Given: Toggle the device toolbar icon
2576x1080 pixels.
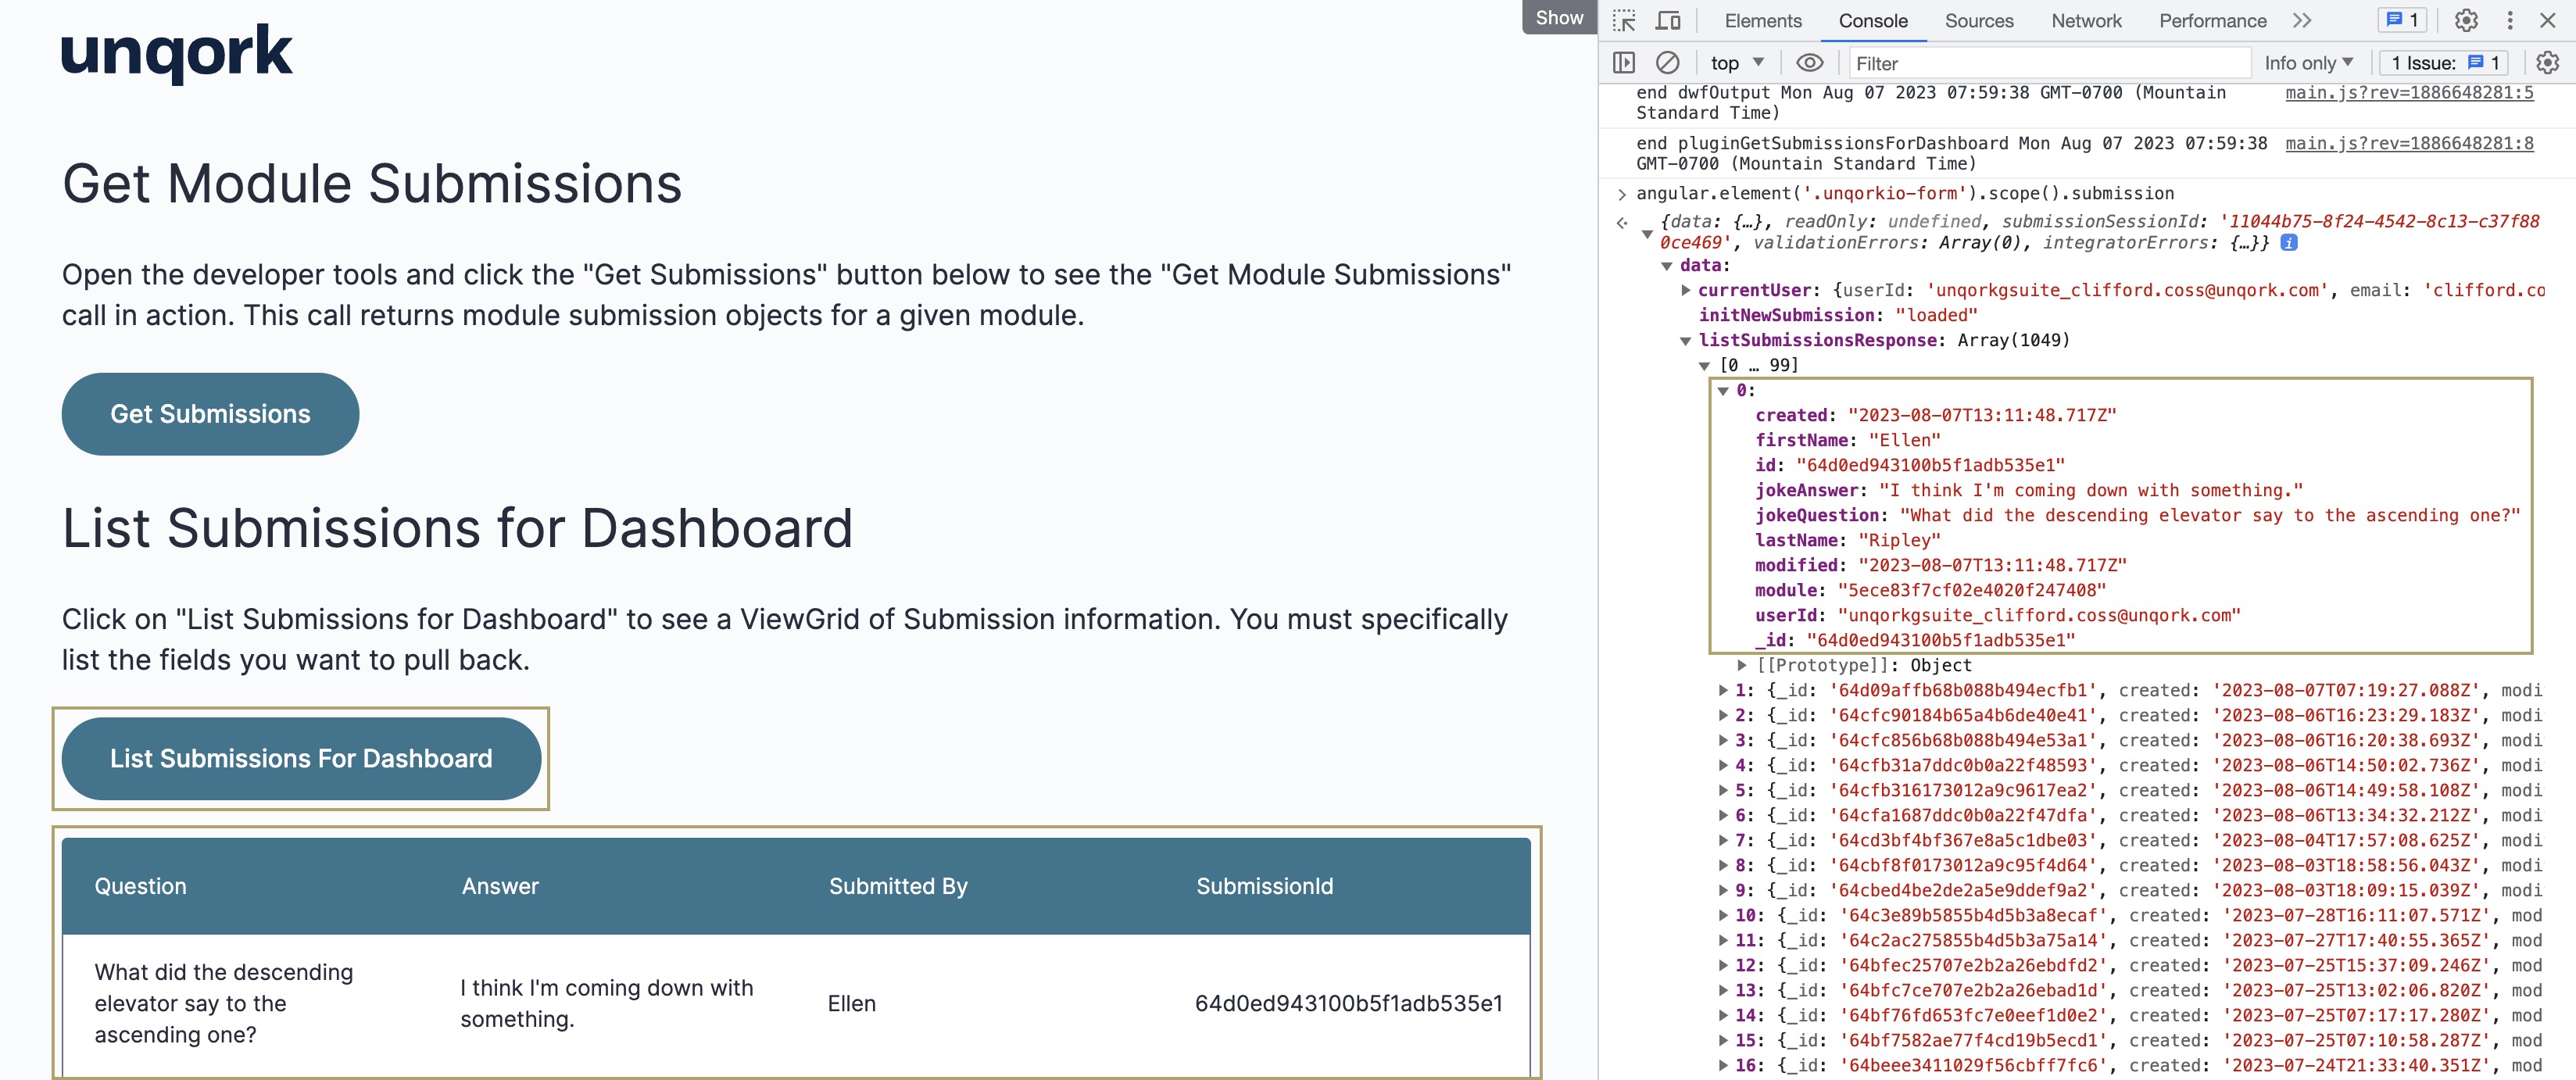Looking at the screenshot, I should [x=1668, y=21].
